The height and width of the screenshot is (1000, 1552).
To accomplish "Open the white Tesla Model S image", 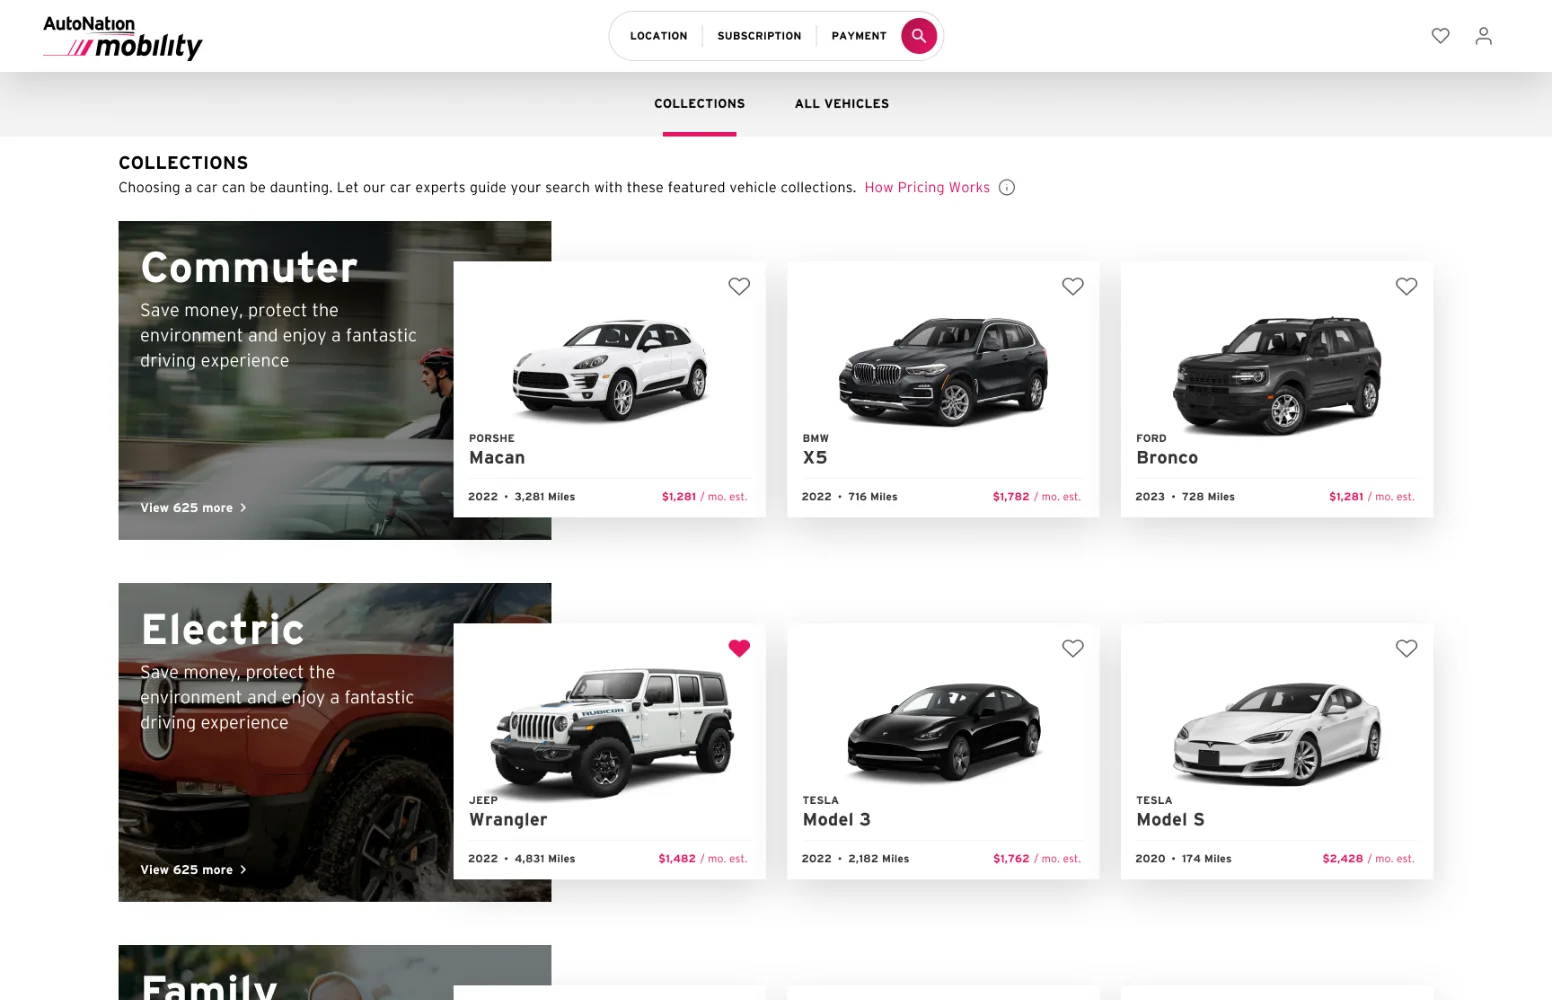I will [1277, 732].
